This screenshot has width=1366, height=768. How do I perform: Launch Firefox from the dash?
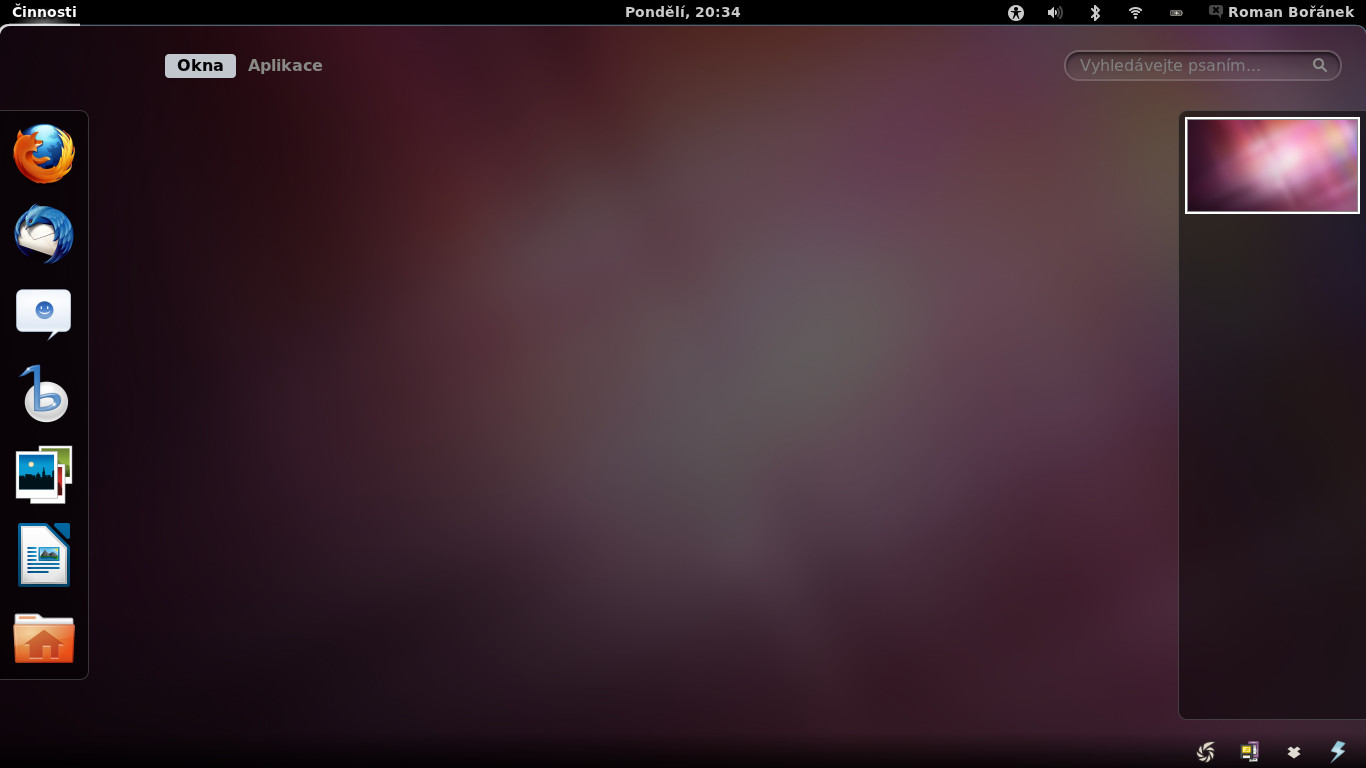[44, 154]
